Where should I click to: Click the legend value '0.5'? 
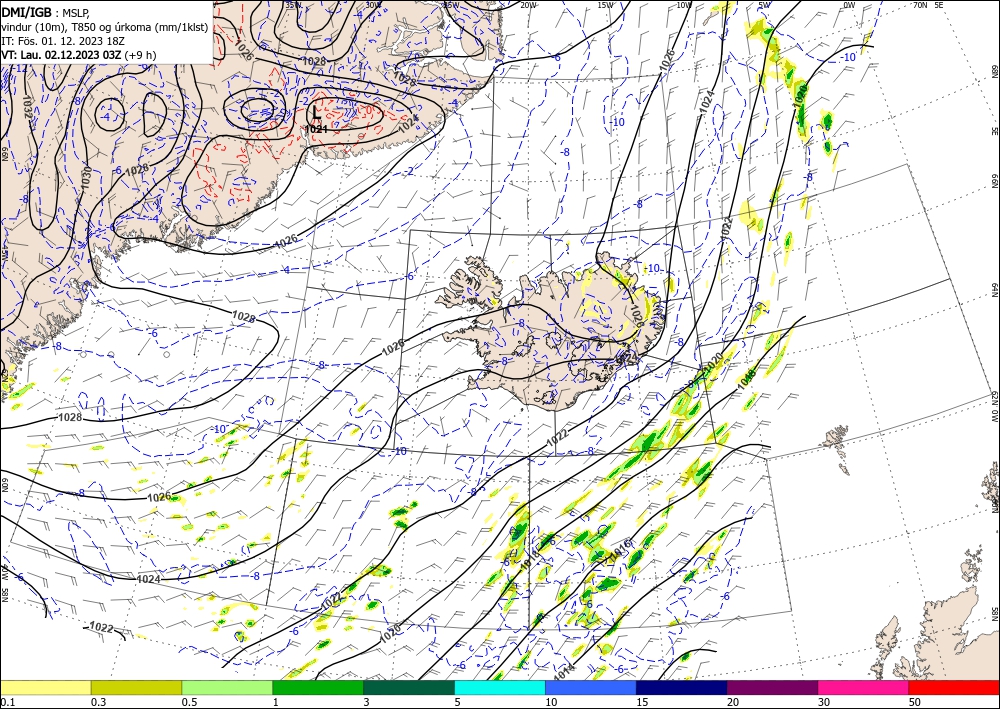[x=189, y=702]
